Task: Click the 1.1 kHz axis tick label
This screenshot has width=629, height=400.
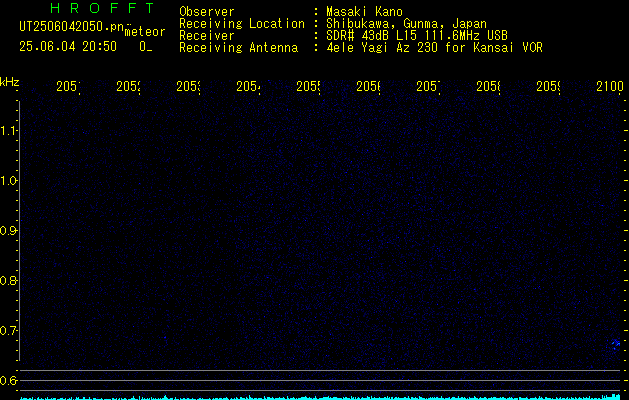Action: coord(8,130)
